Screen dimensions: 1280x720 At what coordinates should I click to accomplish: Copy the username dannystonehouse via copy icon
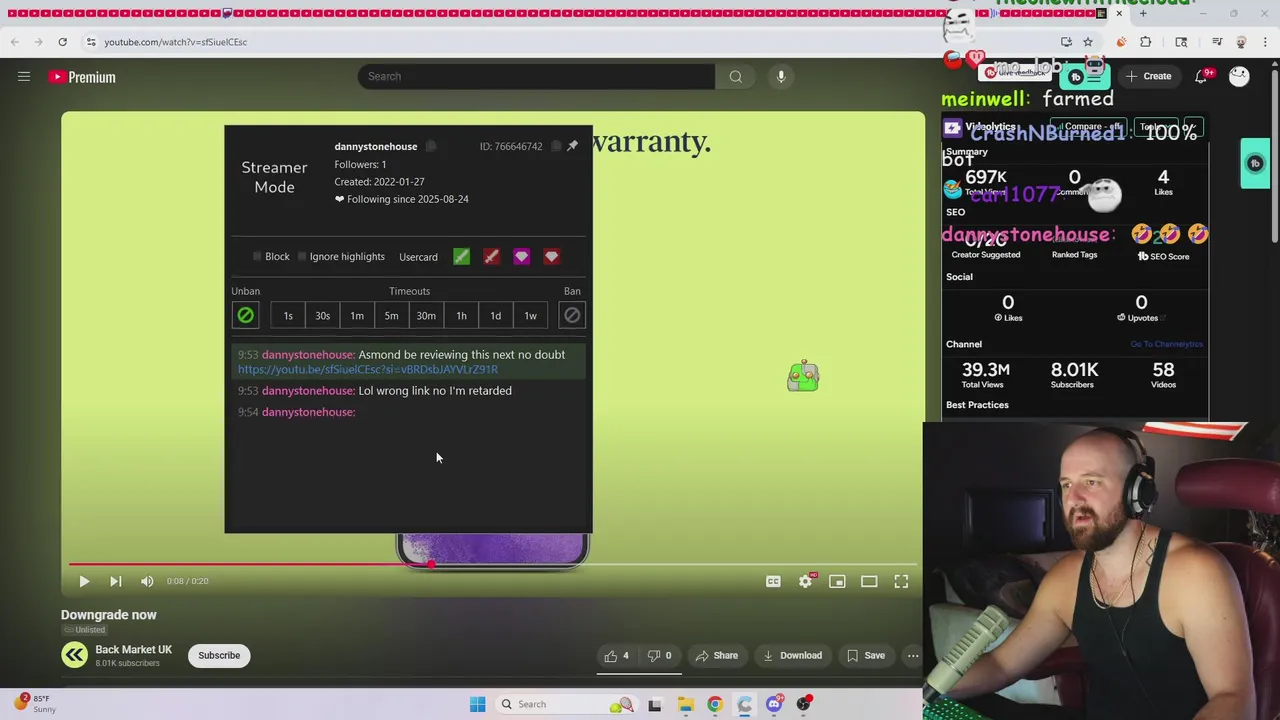(x=431, y=146)
